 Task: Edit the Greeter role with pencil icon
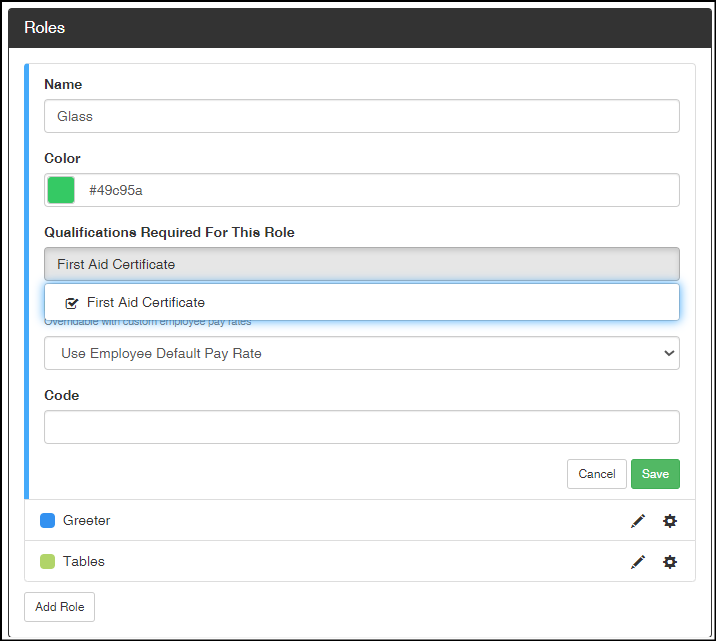click(x=638, y=521)
